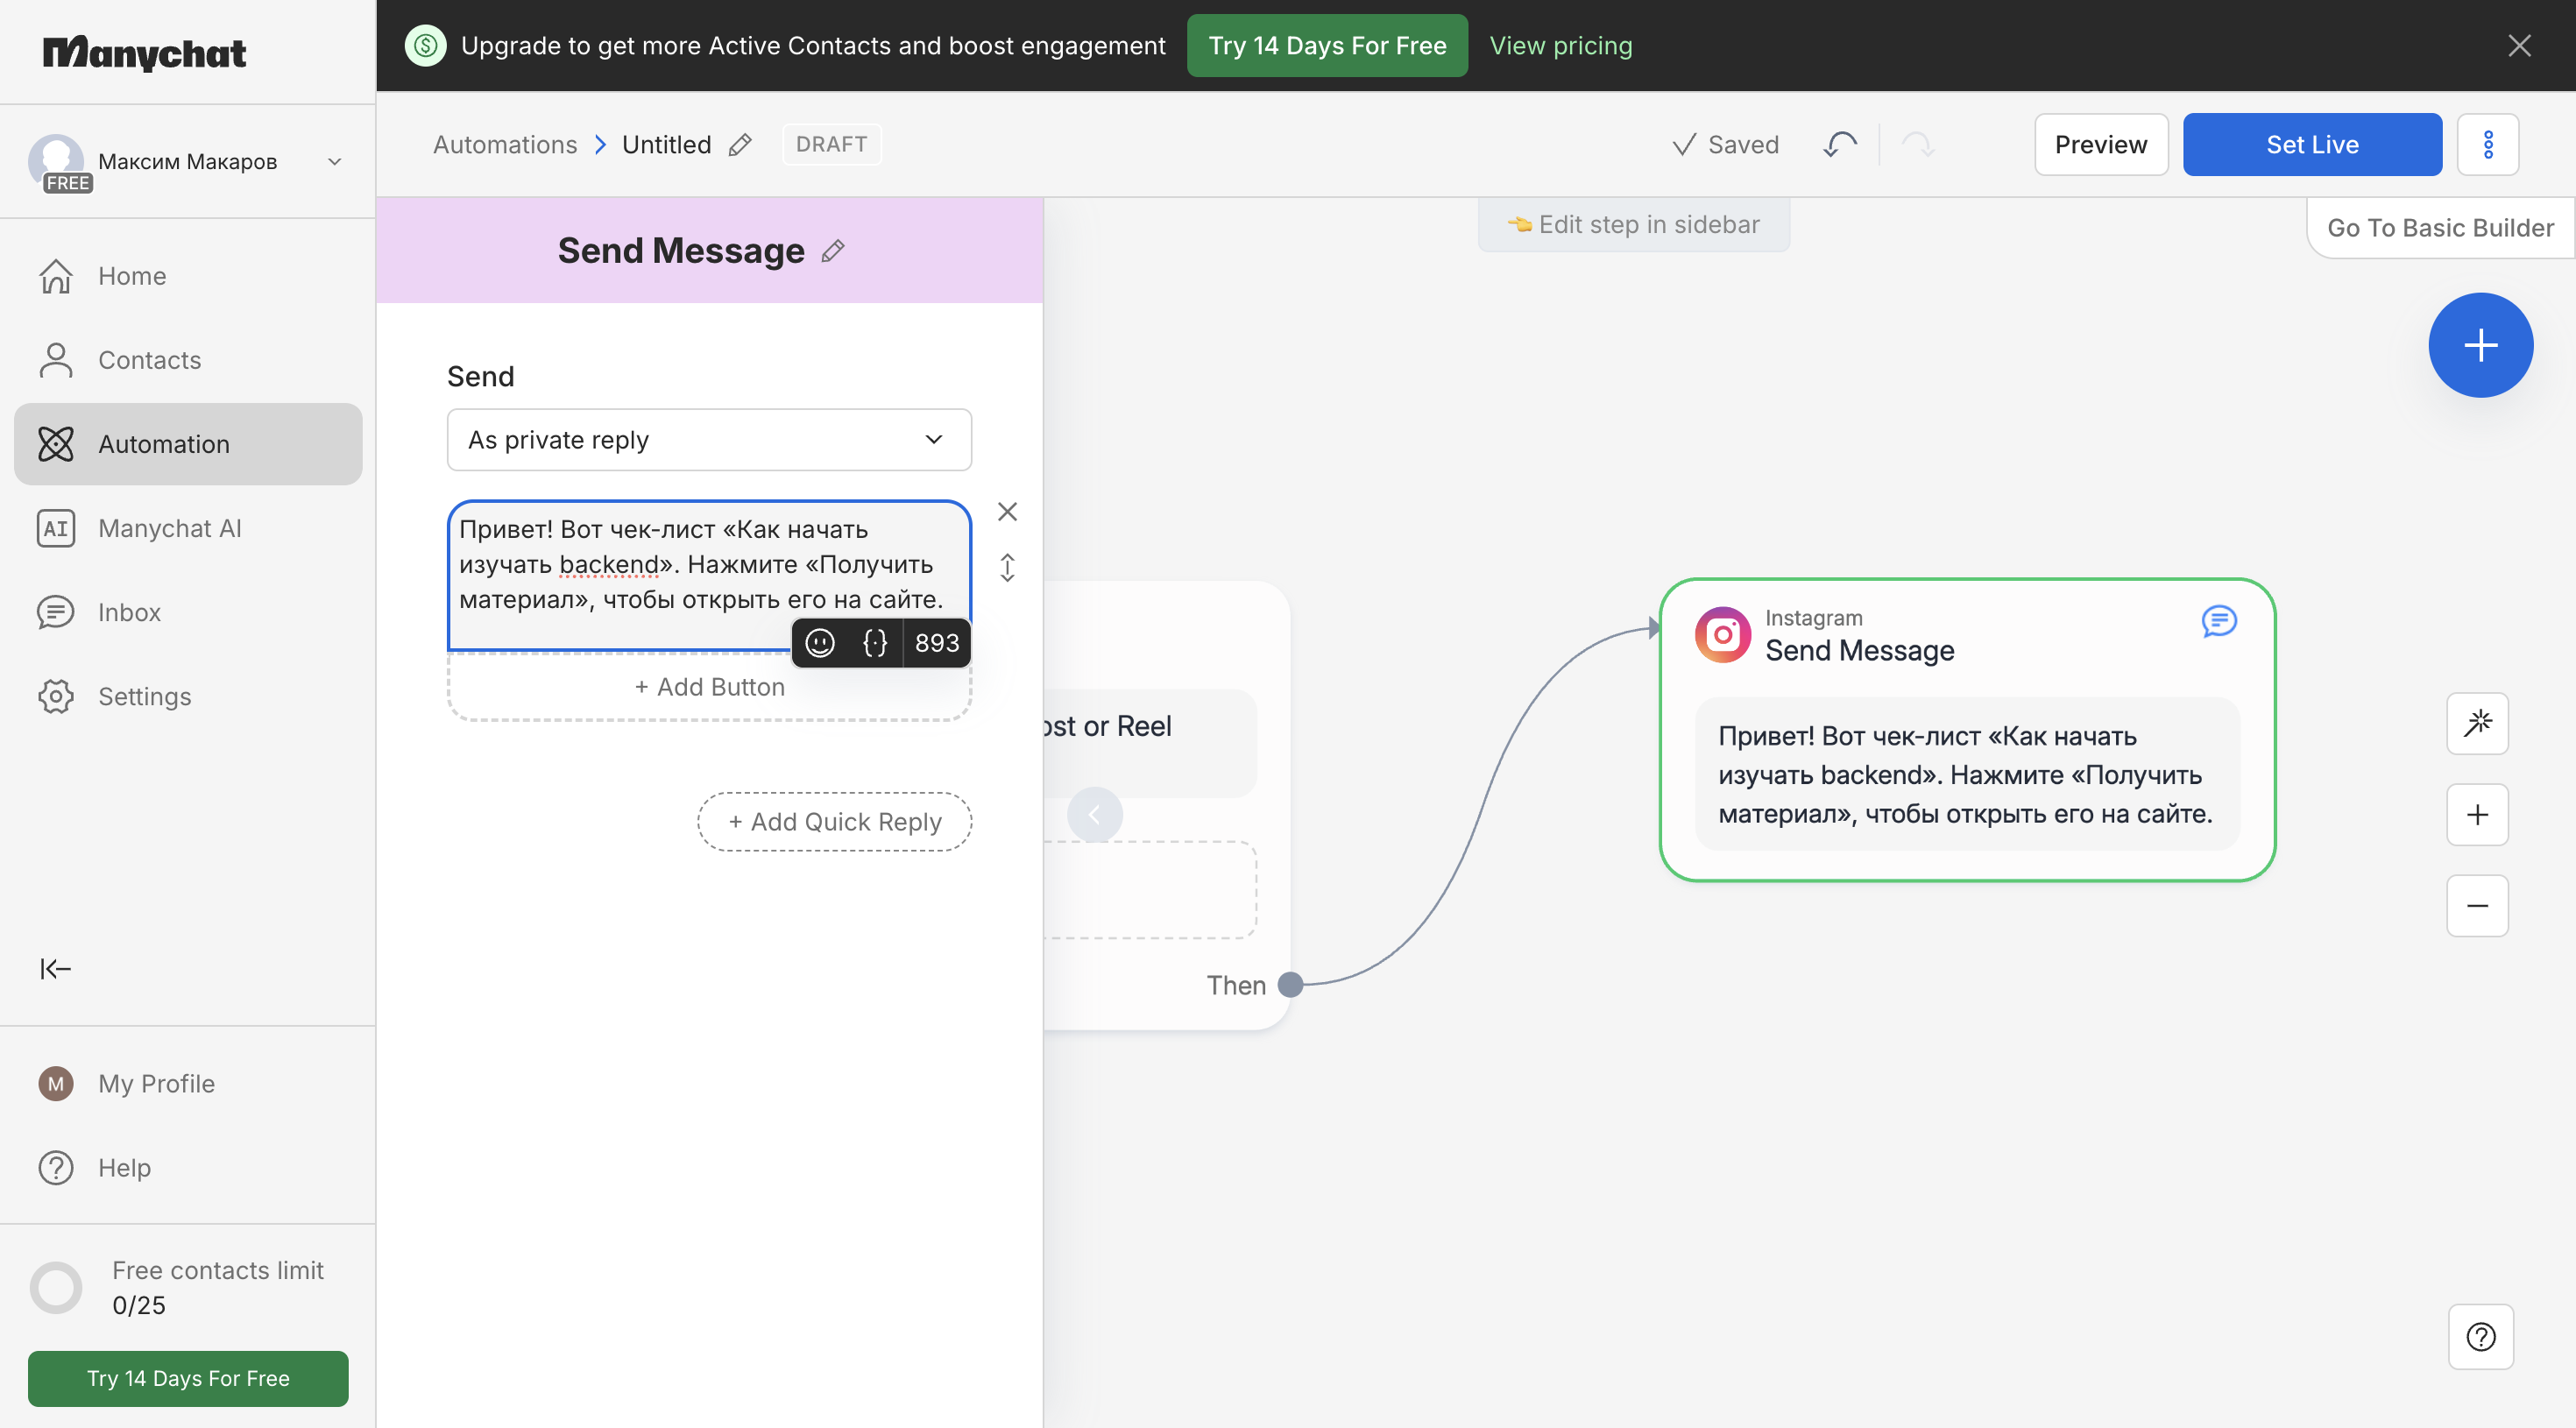Image resolution: width=2576 pixels, height=1428 pixels.
Task: Open the flow Preview
Action: (2101, 145)
